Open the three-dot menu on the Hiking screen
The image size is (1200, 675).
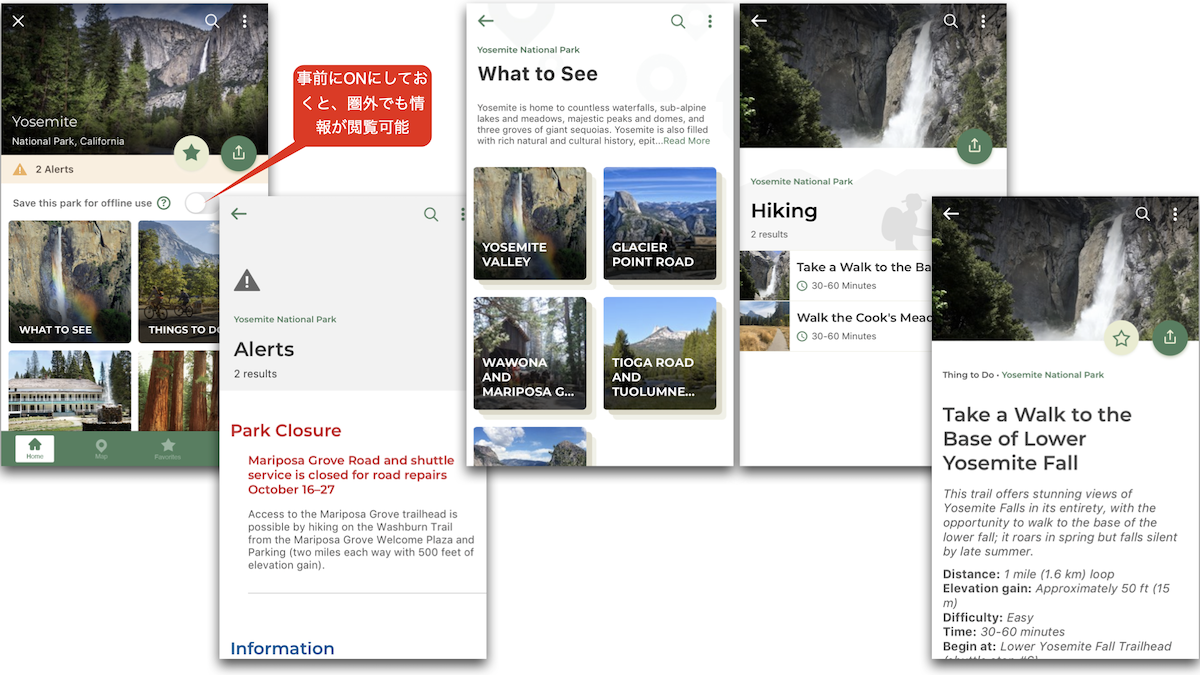(x=983, y=21)
